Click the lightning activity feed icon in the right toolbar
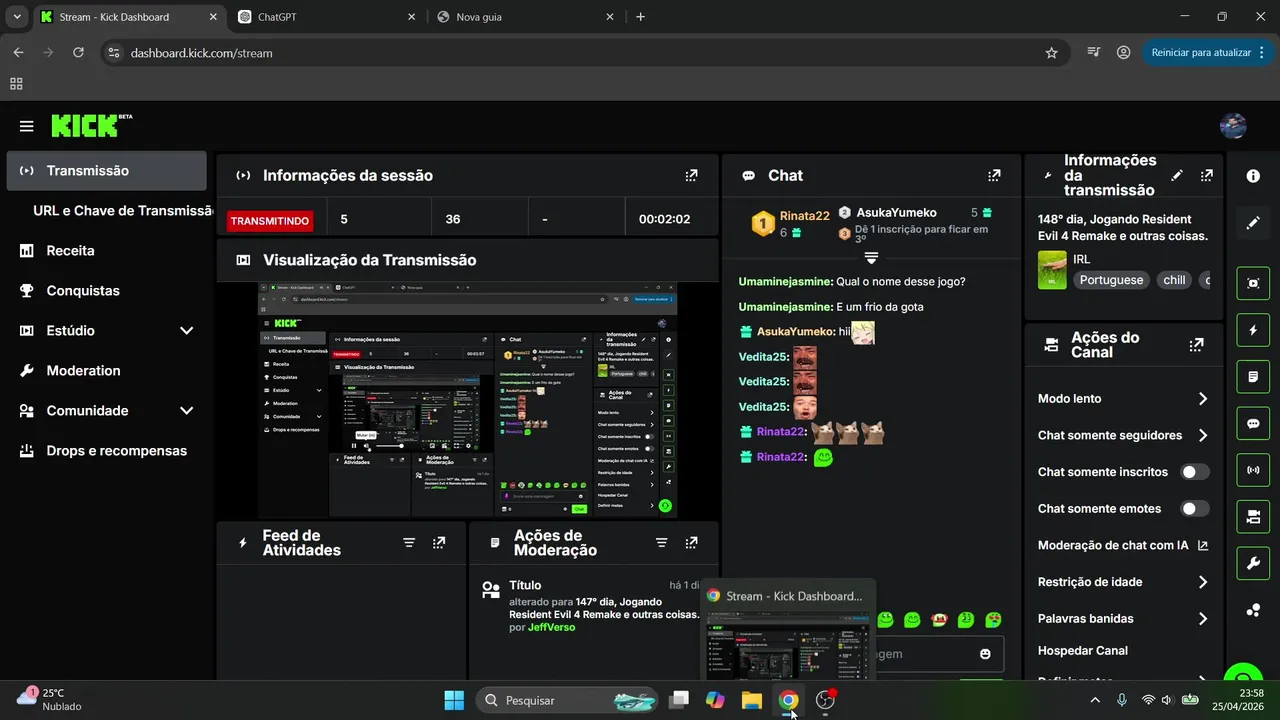Viewport: 1280px width, 720px height. (1253, 330)
